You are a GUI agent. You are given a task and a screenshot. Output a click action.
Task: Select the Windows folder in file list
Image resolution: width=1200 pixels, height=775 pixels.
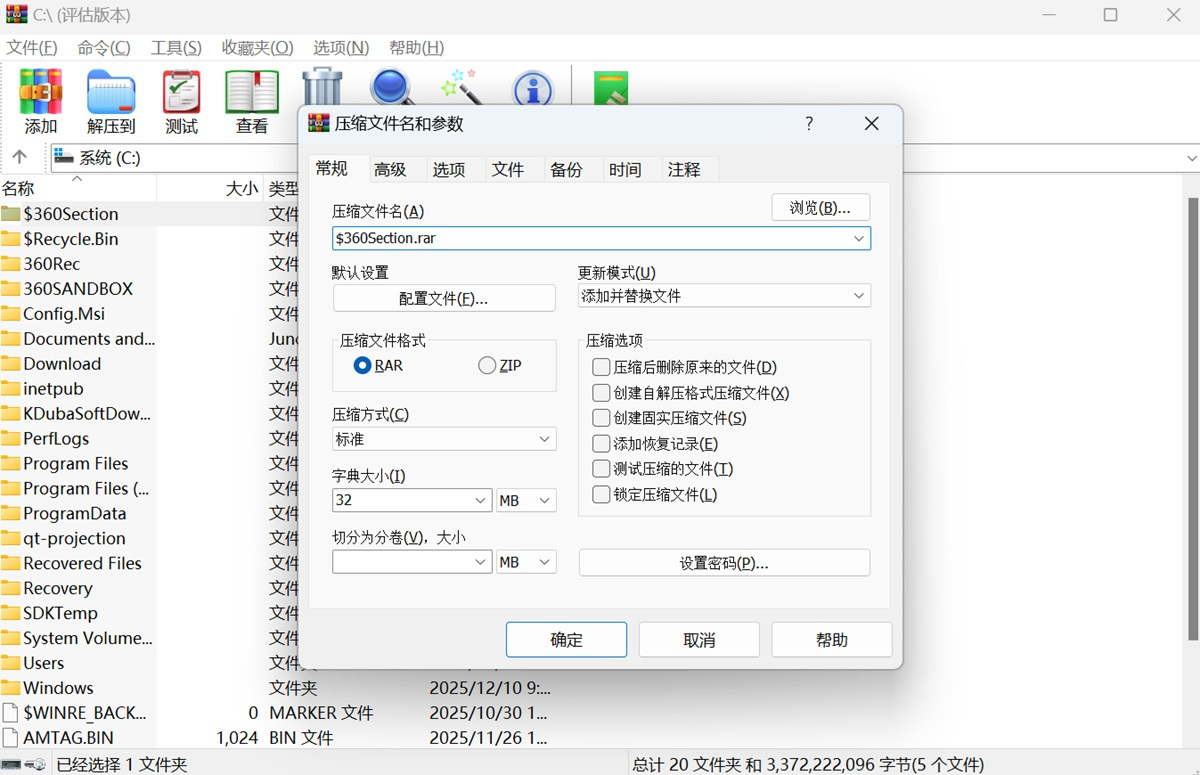(x=62, y=687)
